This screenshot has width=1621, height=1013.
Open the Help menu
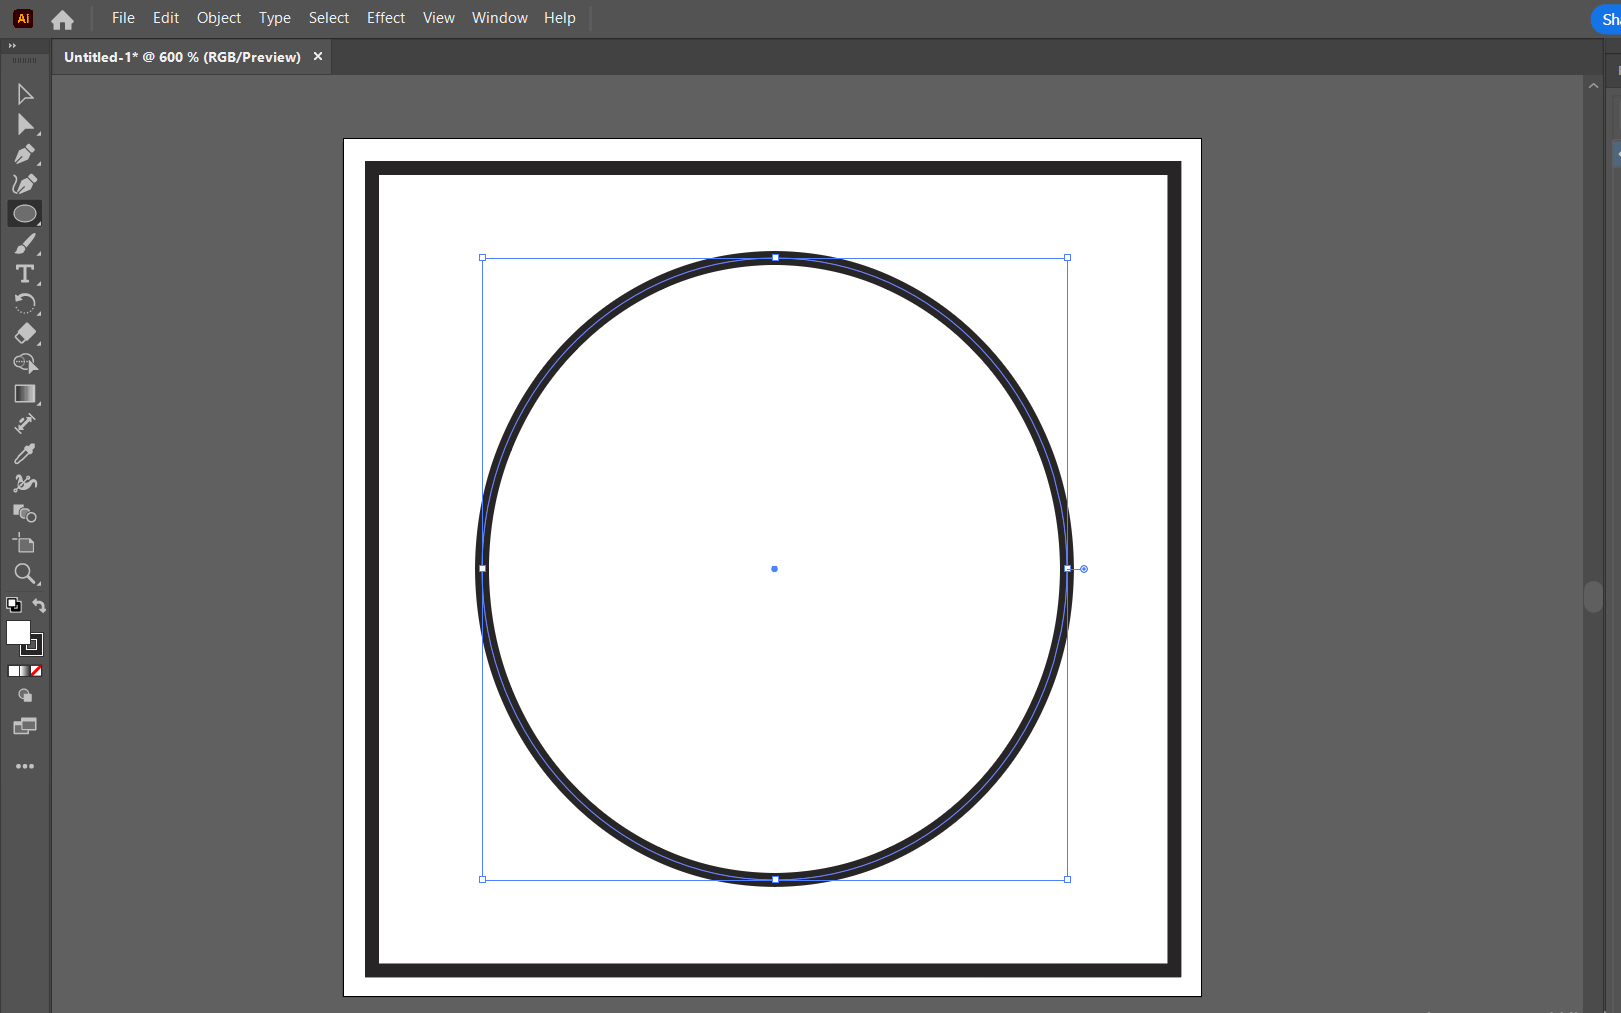click(x=560, y=18)
